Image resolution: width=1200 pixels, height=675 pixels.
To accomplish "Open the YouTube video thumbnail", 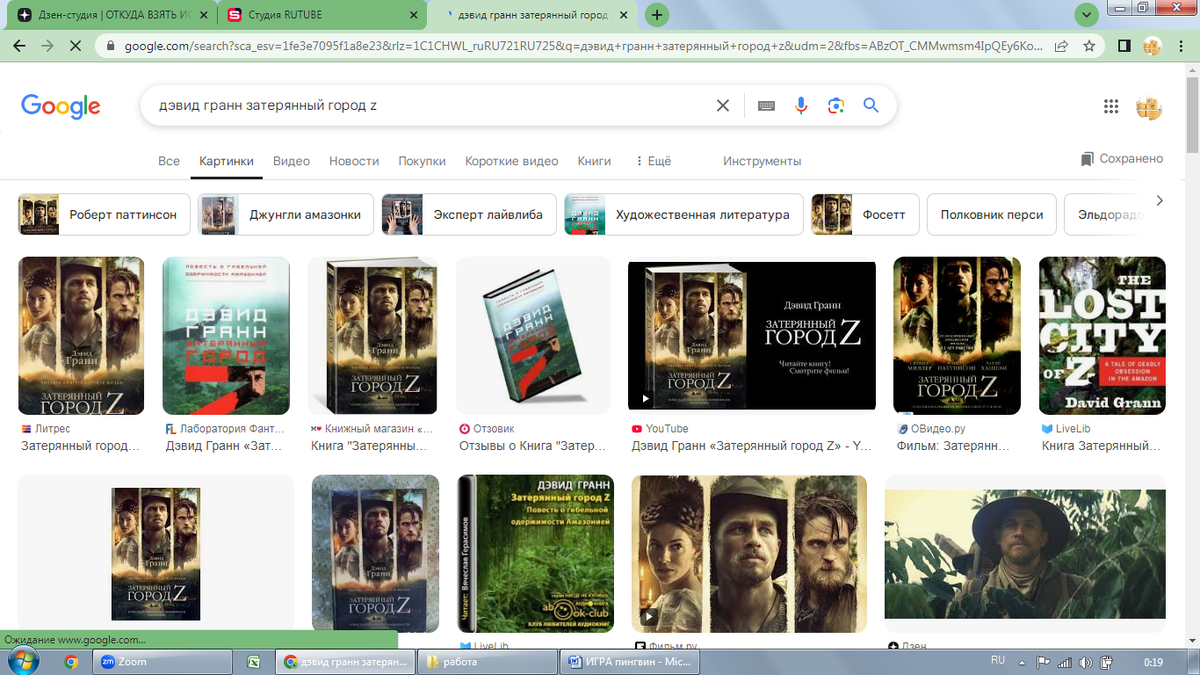I will 752,336.
